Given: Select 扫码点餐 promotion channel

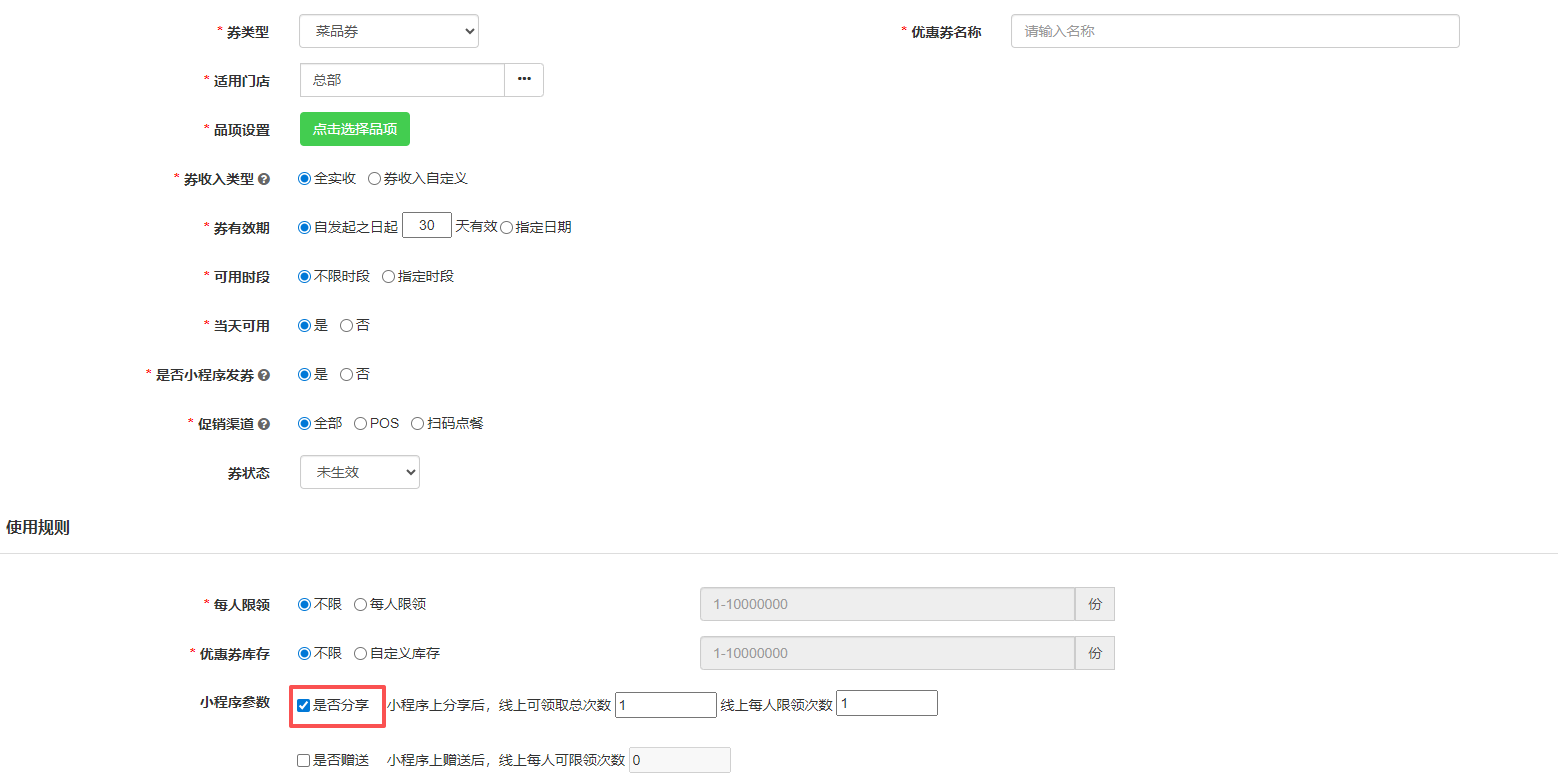Looking at the screenshot, I should (x=418, y=424).
